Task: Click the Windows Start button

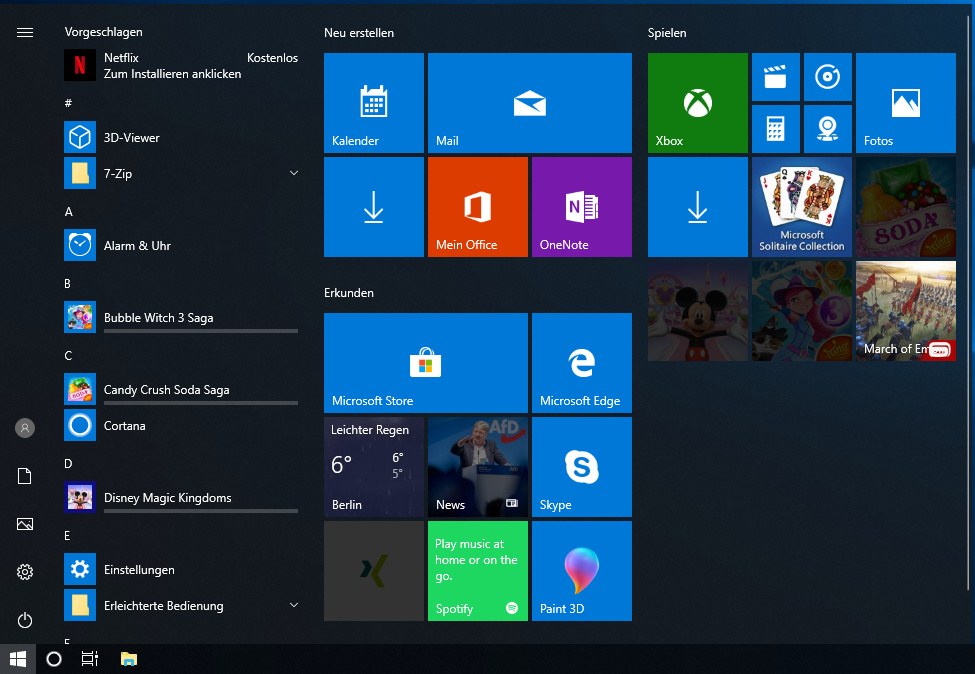Action: click(18, 659)
